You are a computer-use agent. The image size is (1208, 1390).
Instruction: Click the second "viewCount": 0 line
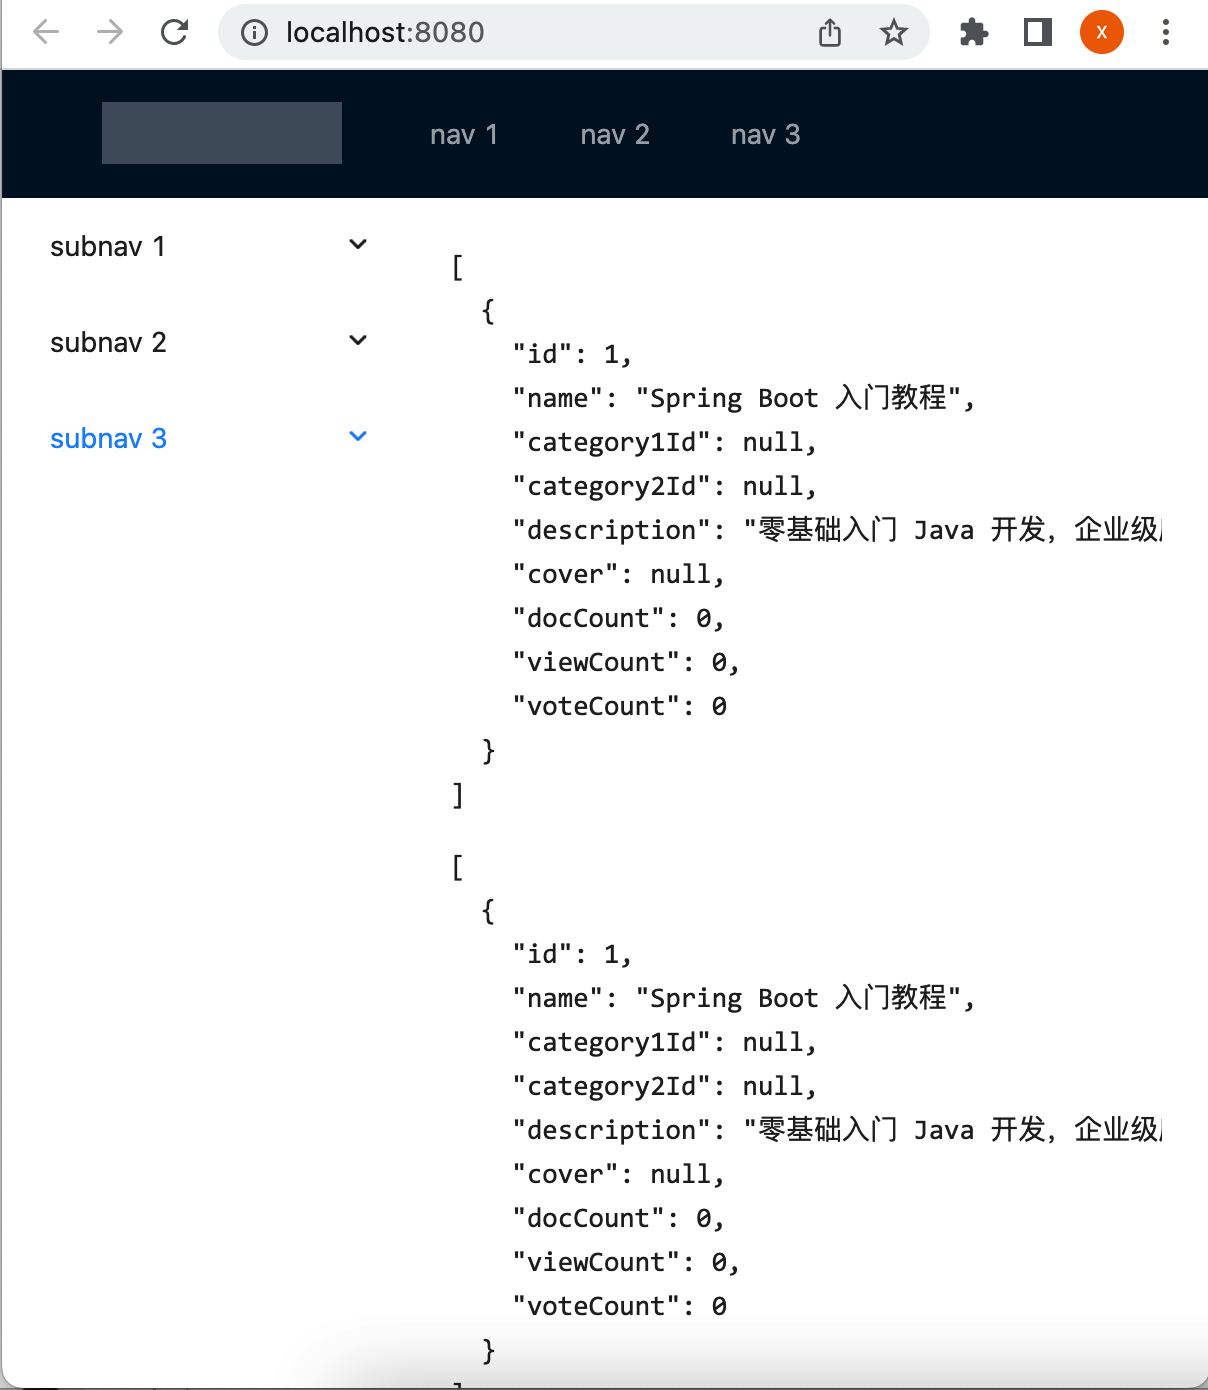point(626,1262)
